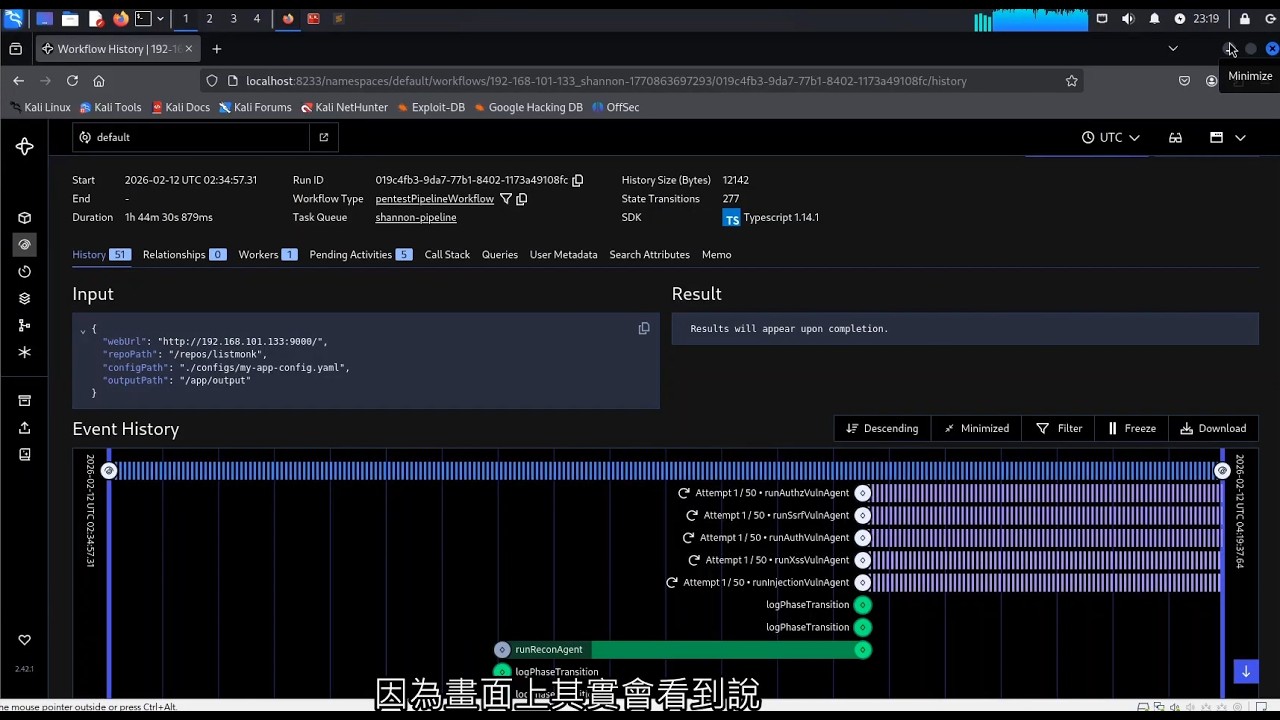Select the runReconAgent activity bar
Image resolution: width=1280 pixels, height=720 pixels.
(683, 650)
